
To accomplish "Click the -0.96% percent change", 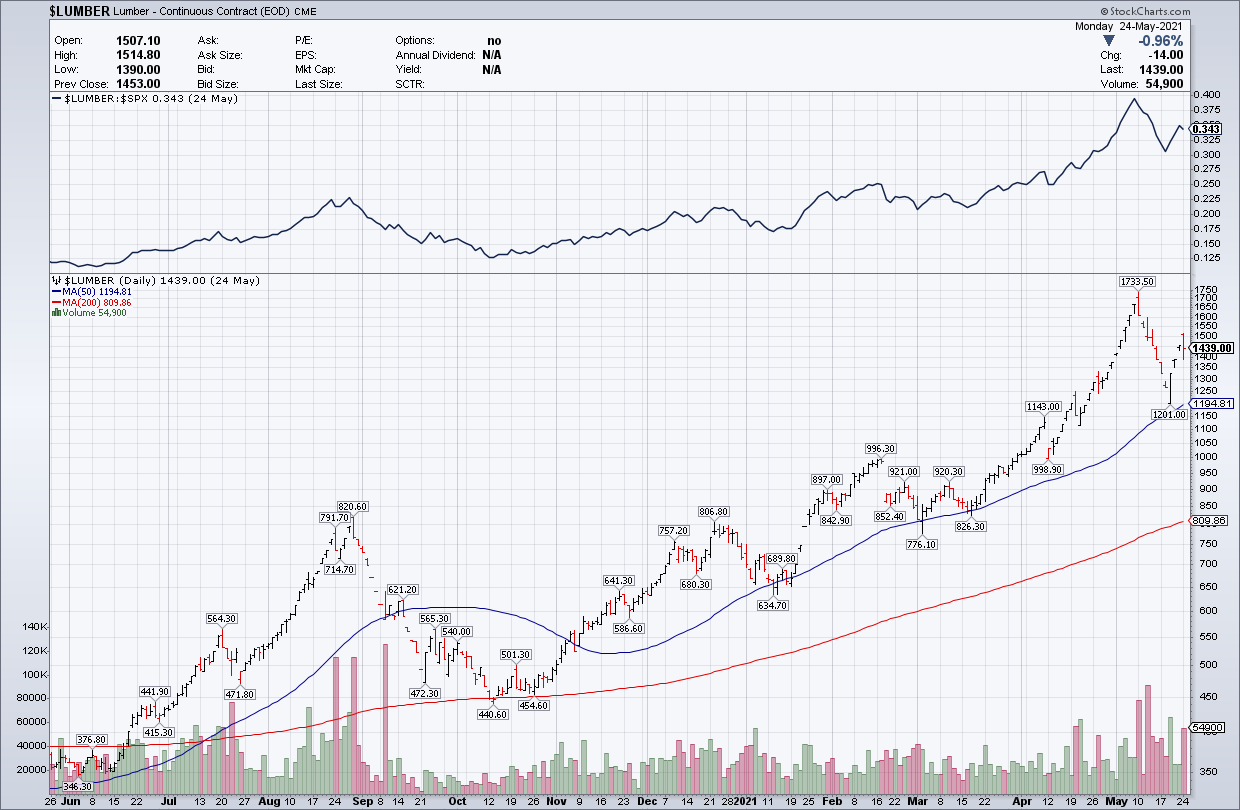I will click(1163, 41).
